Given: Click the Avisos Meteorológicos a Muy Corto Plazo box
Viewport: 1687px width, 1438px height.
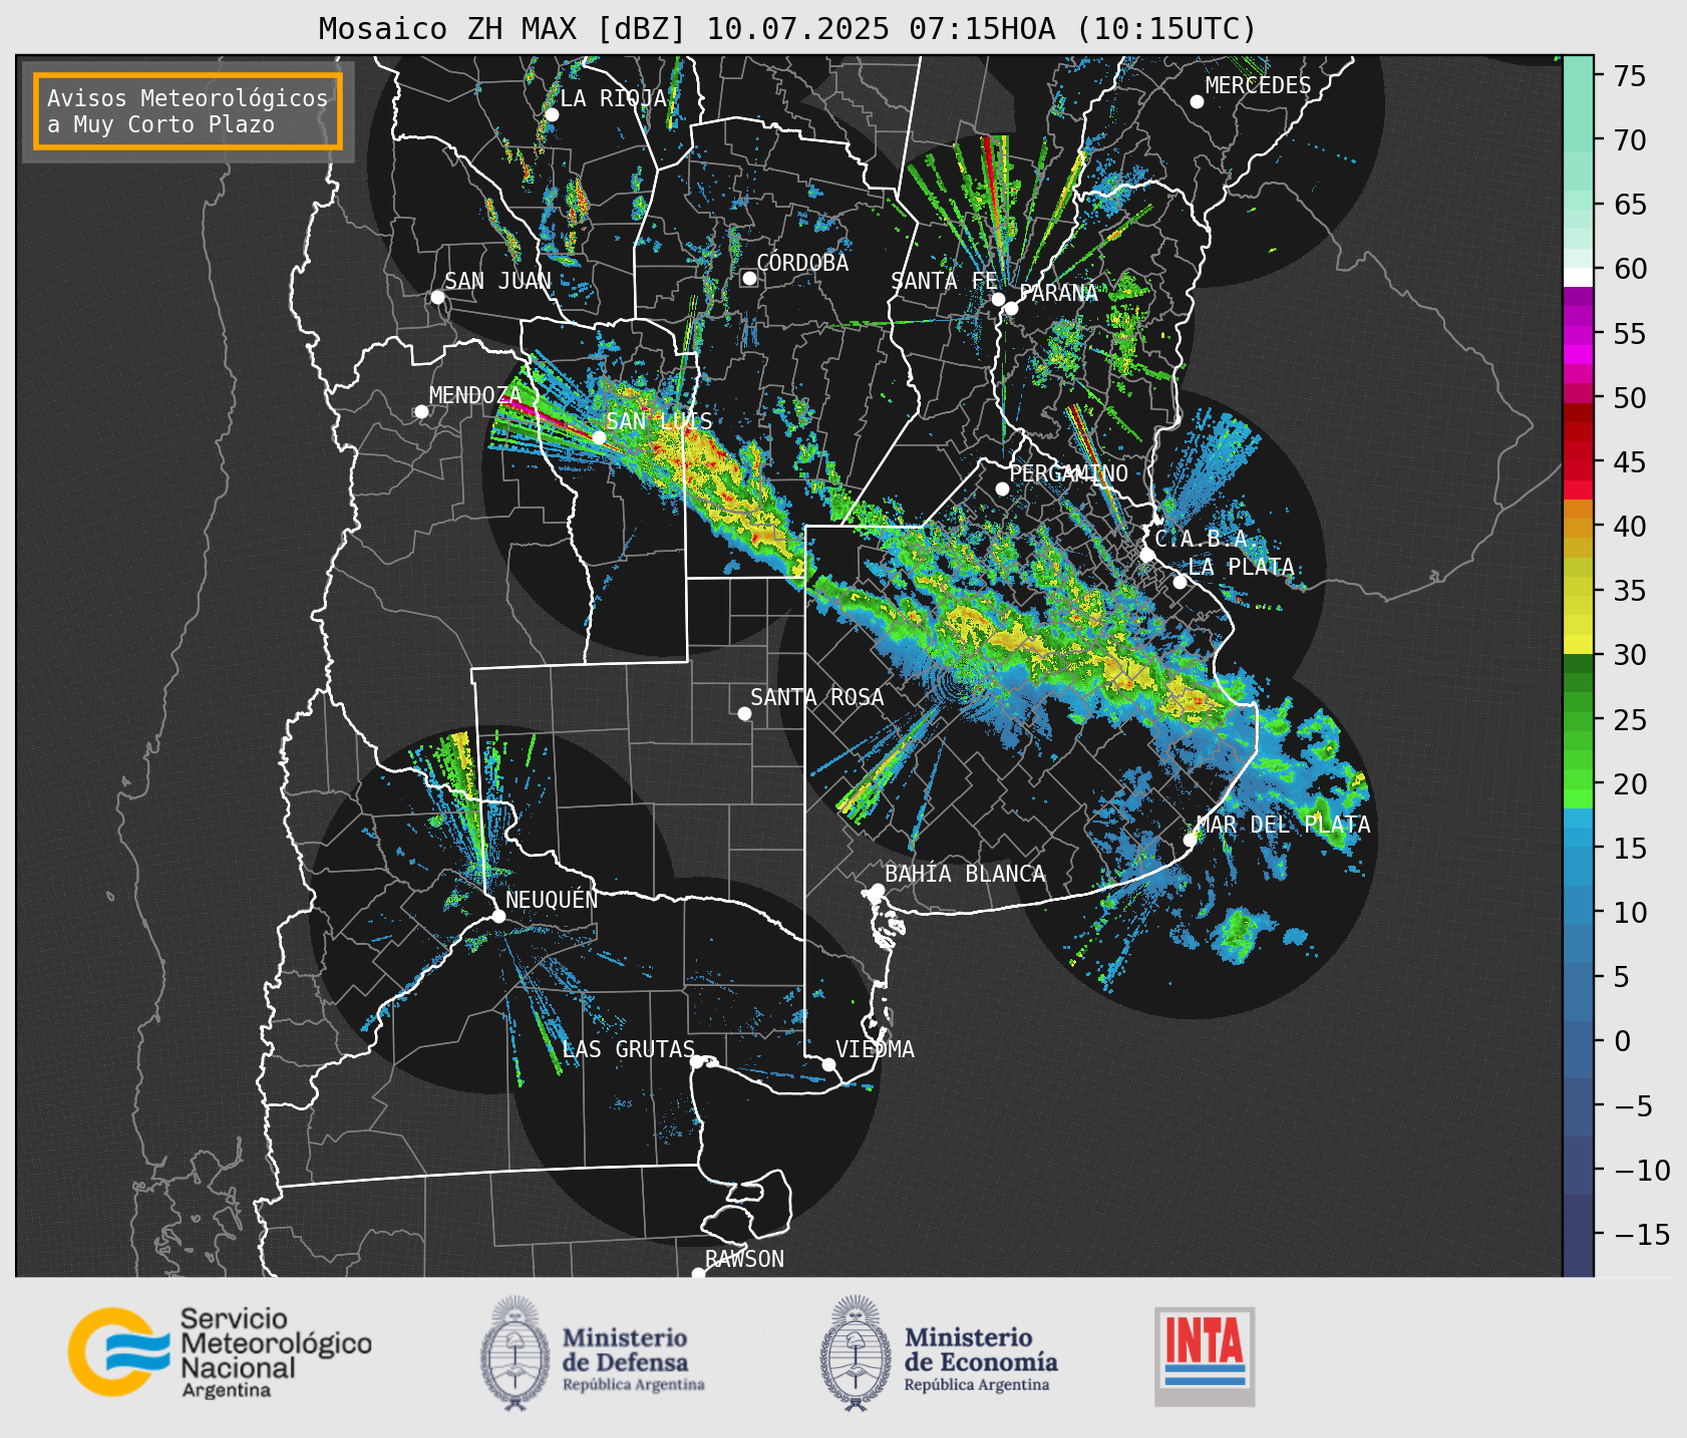Looking at the screenshot, I should (188, 111).
